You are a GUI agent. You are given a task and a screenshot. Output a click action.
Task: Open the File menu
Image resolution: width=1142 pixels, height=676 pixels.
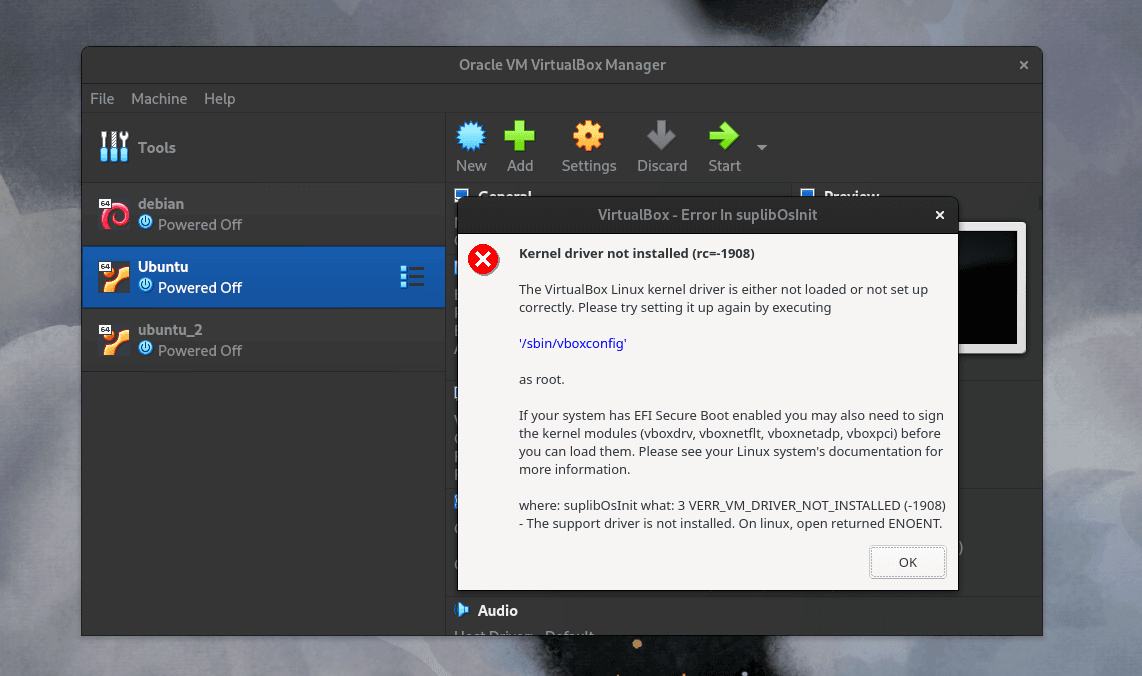point(101,98)
